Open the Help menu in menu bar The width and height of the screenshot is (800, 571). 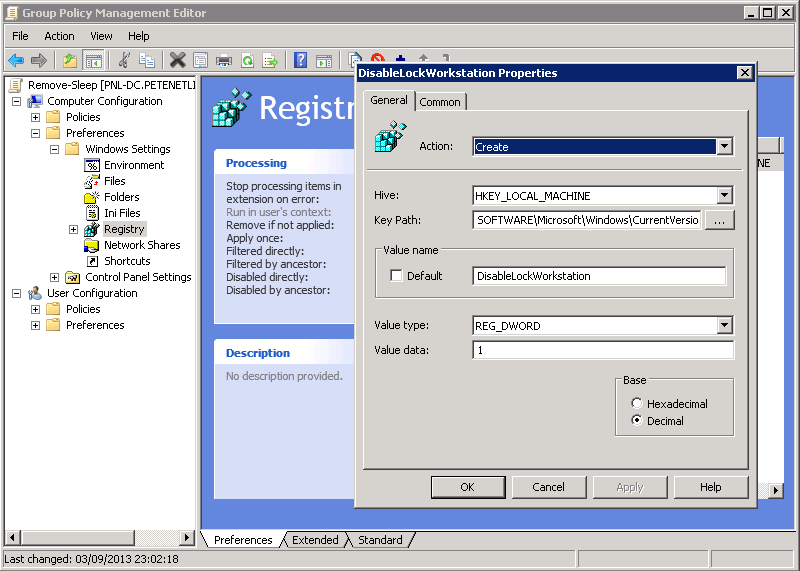(x=138, y=36)
